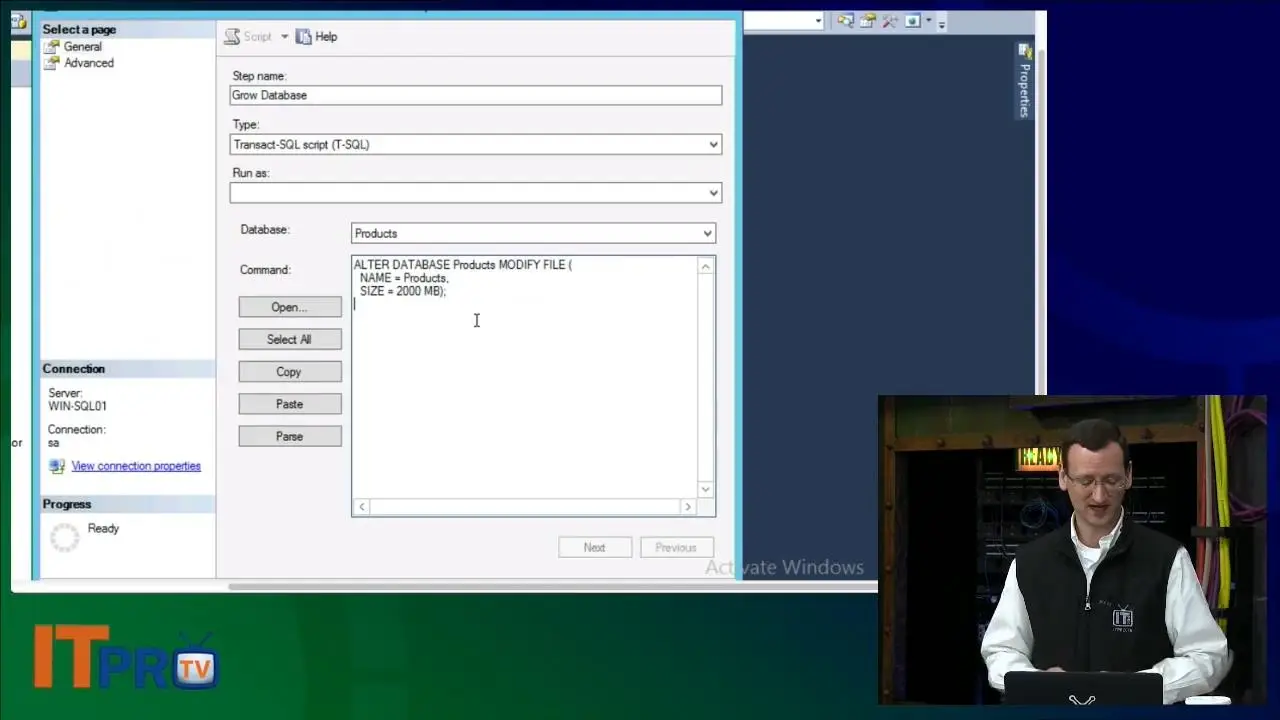Click the Open... button
The height and width of the screenshot is (720, 1280).
(289, 307)
